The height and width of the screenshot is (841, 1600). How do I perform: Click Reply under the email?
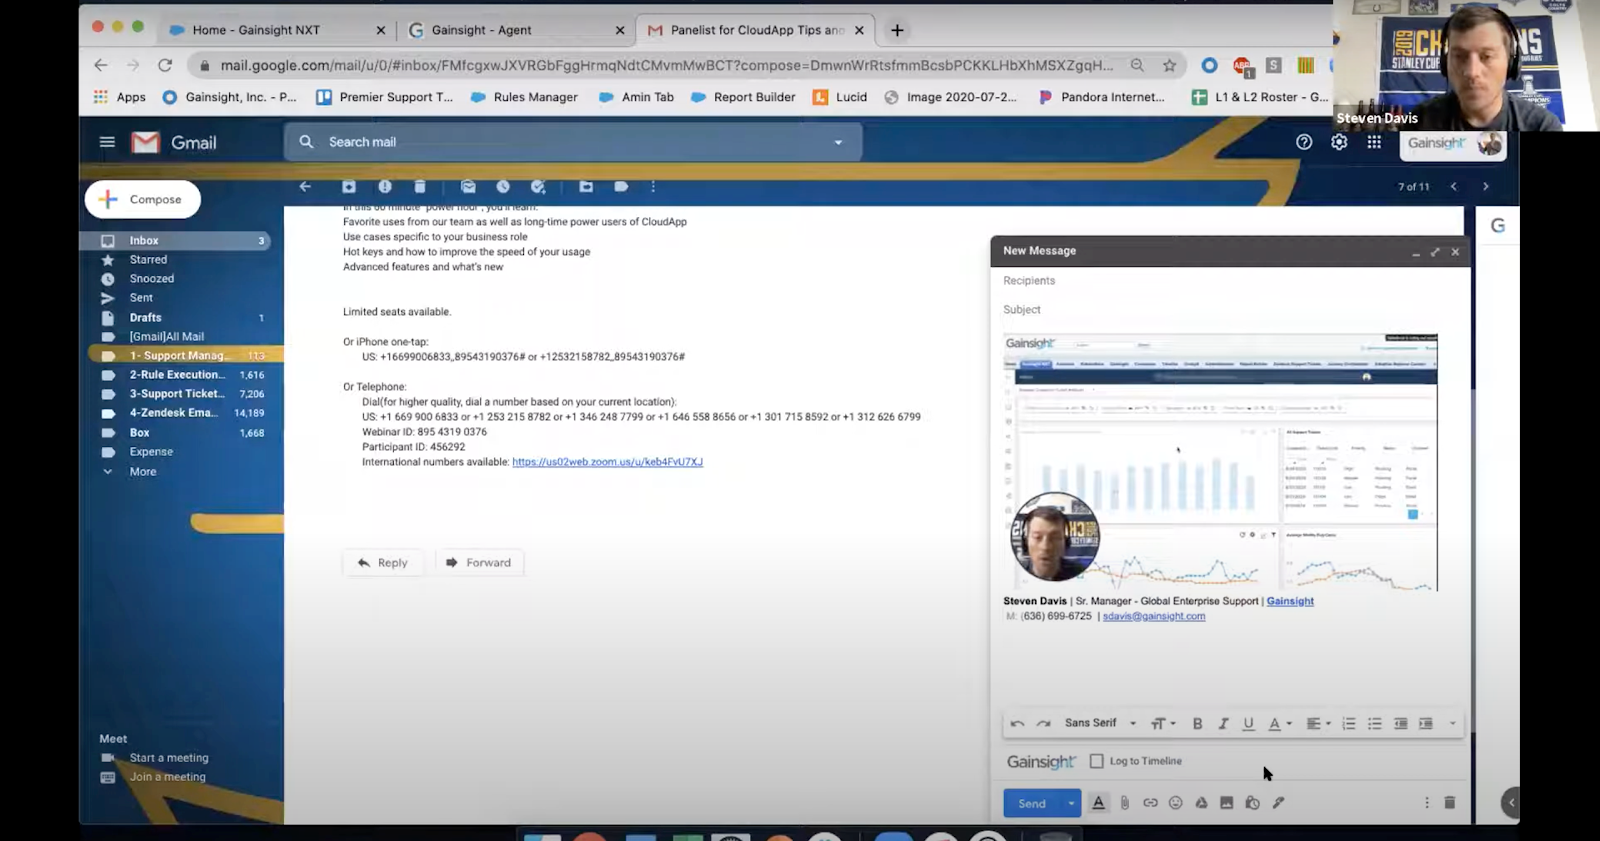pos(382,563)
